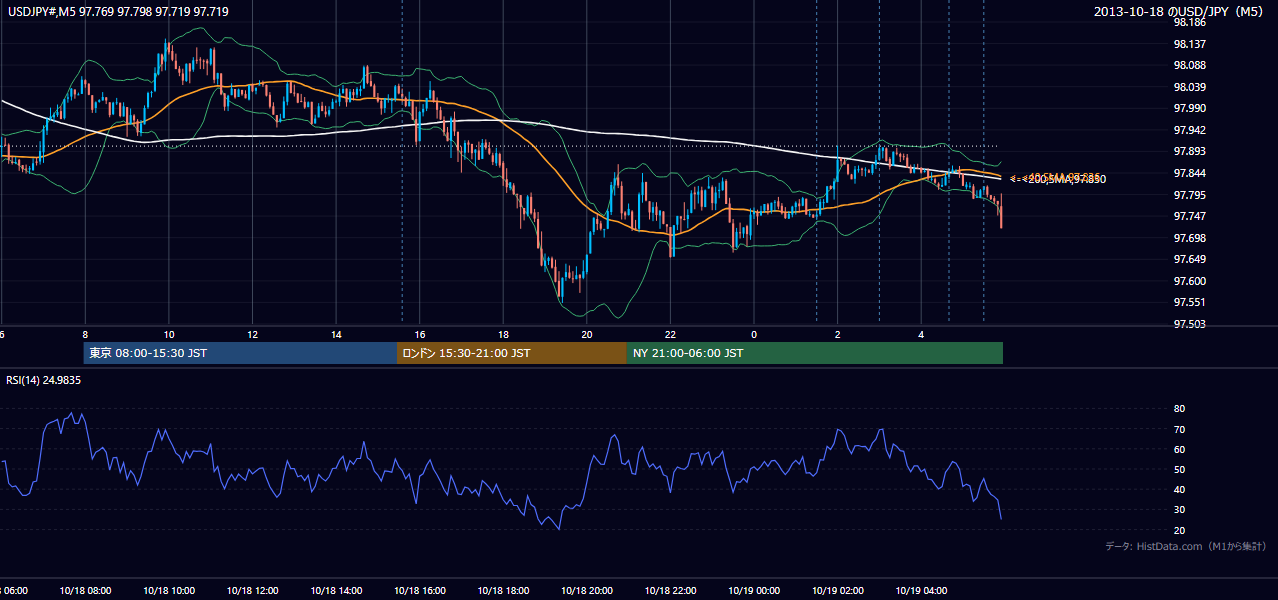The width and height of the screenshot is (1278, 600).
Task: Click RSI scale value 20
Action: coord(1179,530)
